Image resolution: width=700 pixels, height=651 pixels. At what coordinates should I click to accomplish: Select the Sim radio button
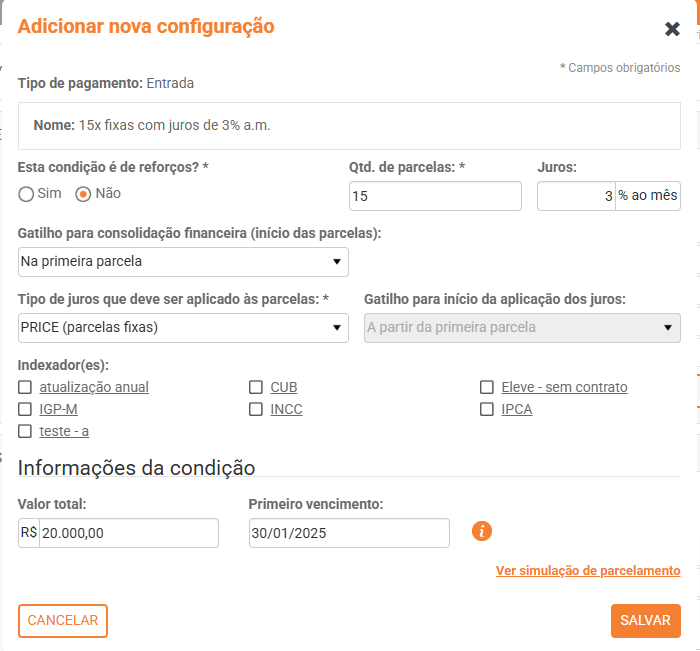coord(26,194)
